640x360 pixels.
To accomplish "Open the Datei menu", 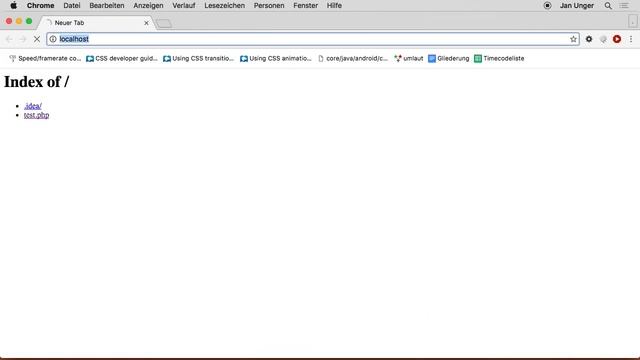I will pyautogui.click(x=72, y=6).
